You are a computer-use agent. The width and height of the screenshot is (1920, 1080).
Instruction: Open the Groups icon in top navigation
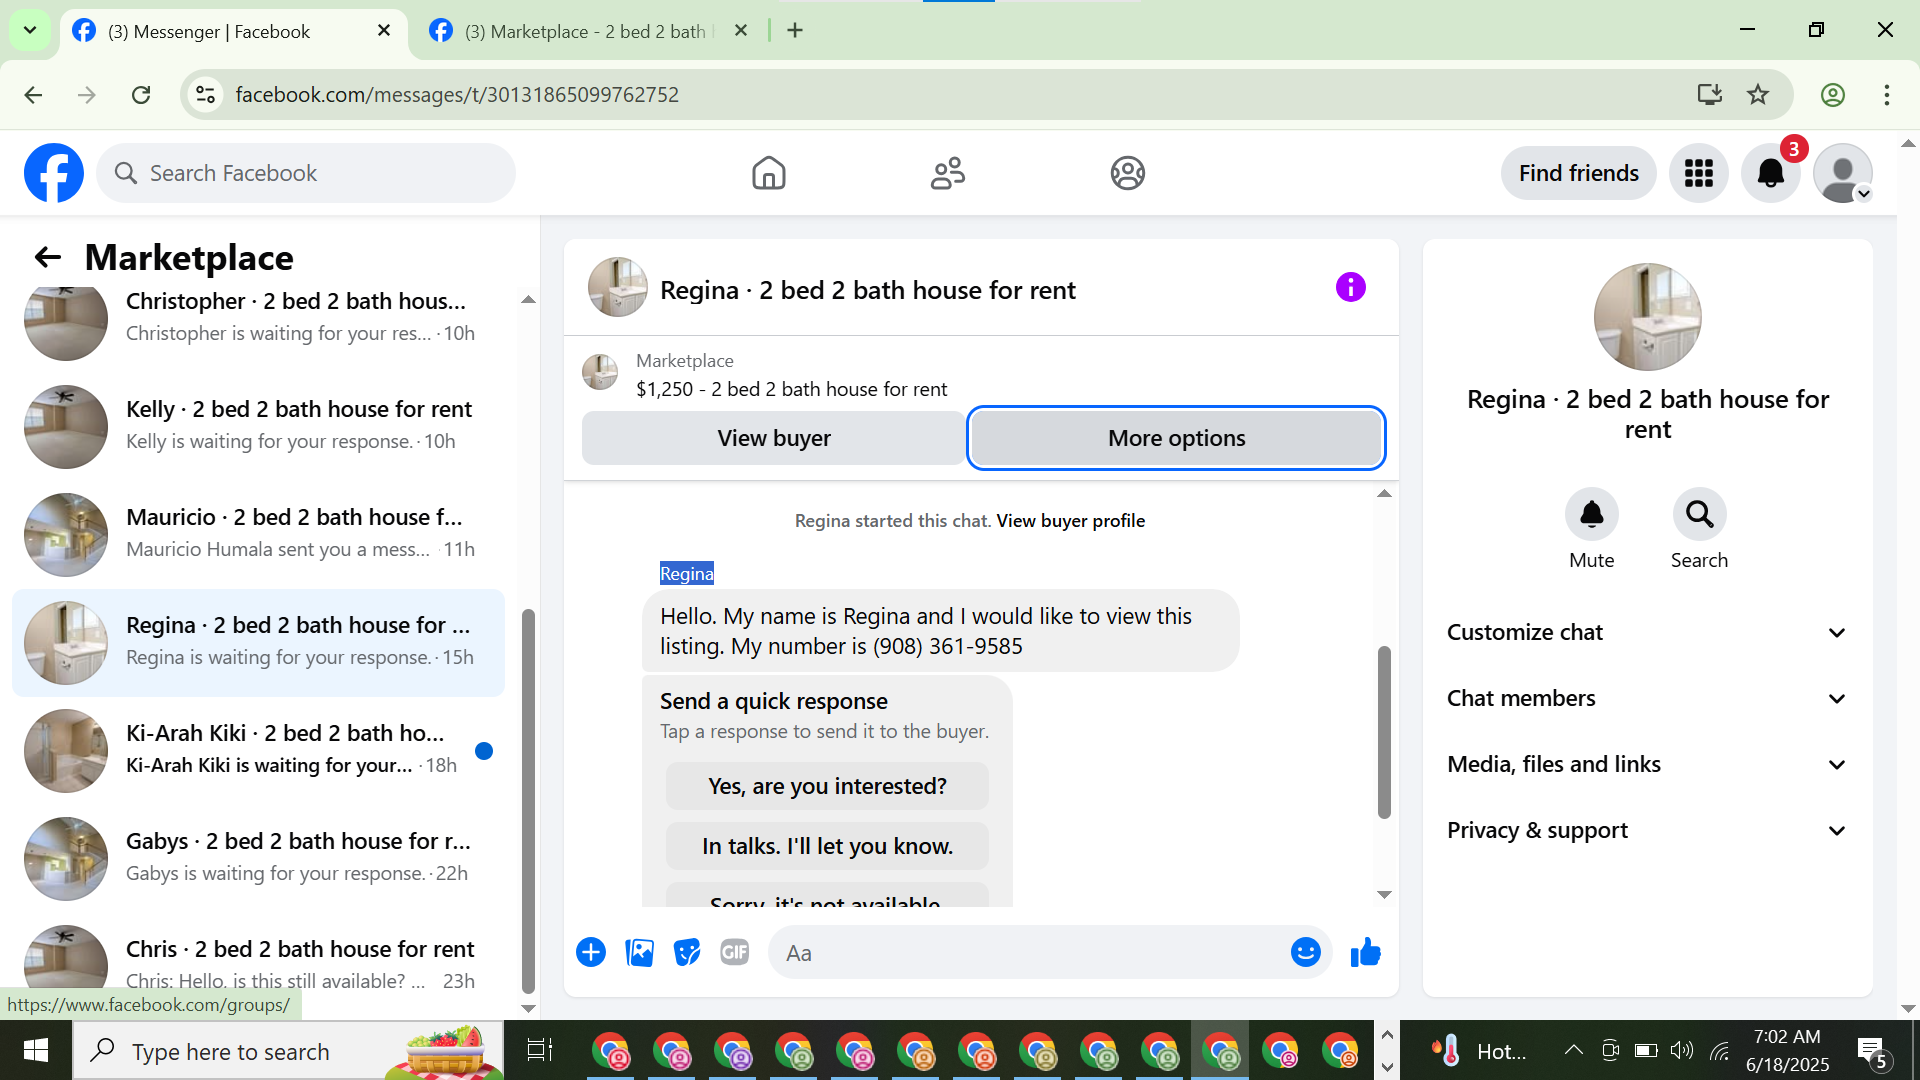tap(1127, 173)
